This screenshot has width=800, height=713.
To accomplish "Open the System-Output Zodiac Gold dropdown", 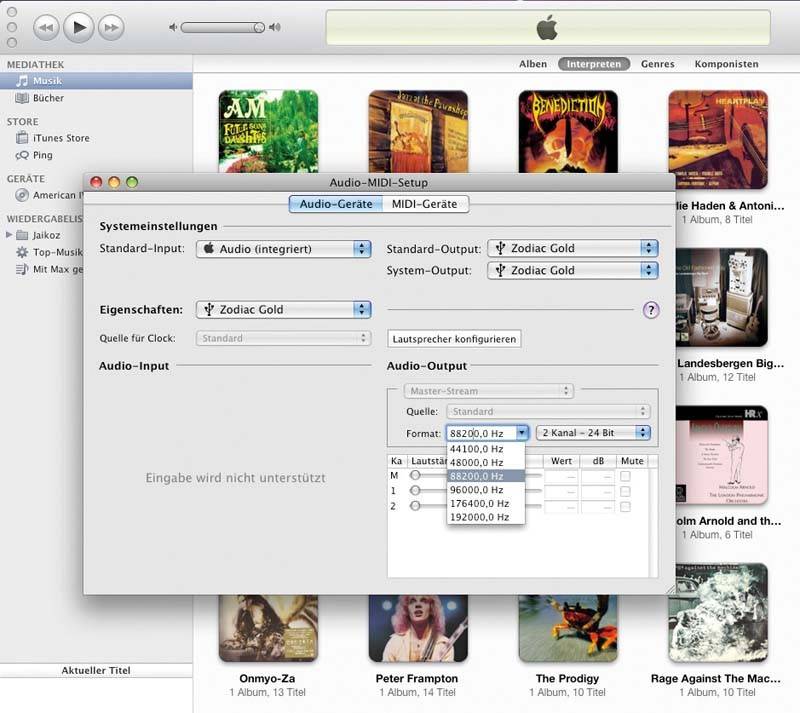I will coord(573,270).
